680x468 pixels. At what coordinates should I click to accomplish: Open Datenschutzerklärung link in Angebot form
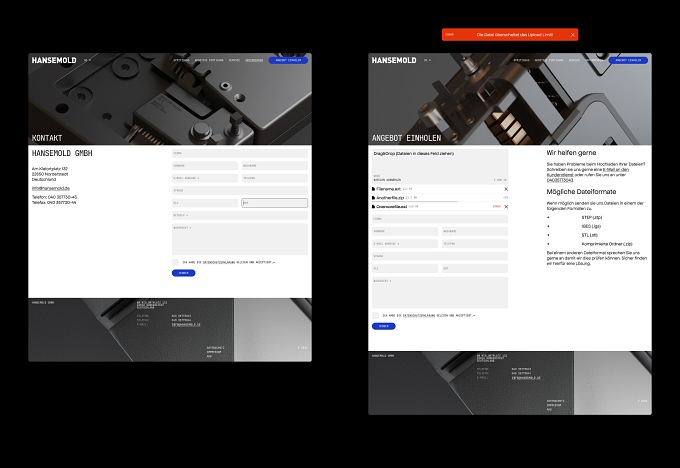[419, 316]
